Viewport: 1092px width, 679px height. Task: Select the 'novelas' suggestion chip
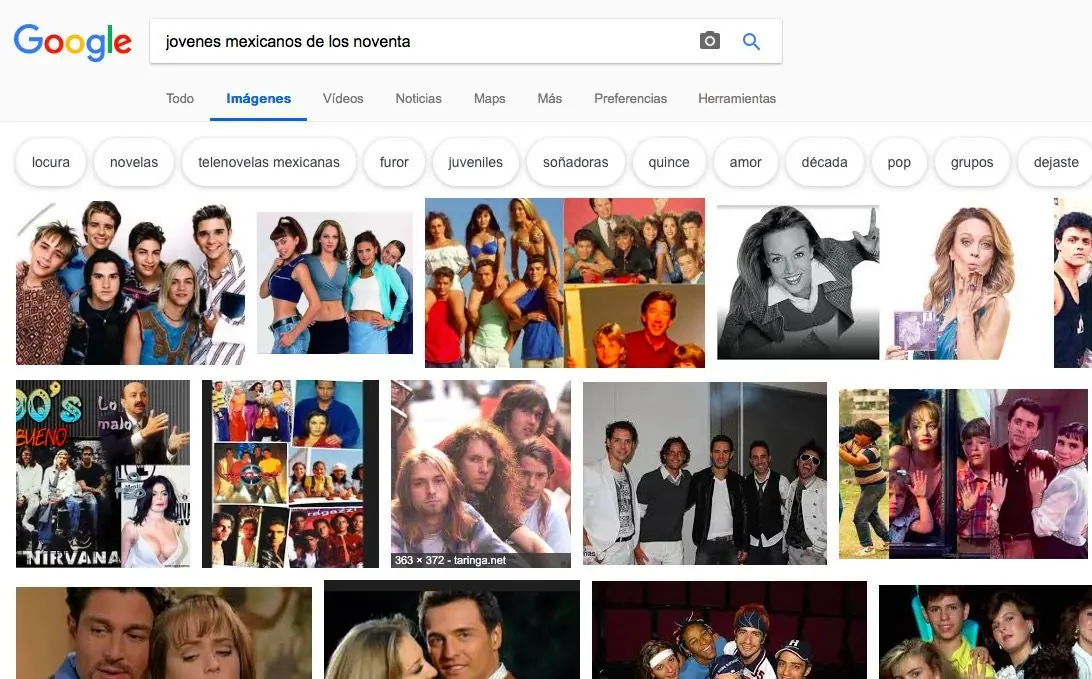134,162
